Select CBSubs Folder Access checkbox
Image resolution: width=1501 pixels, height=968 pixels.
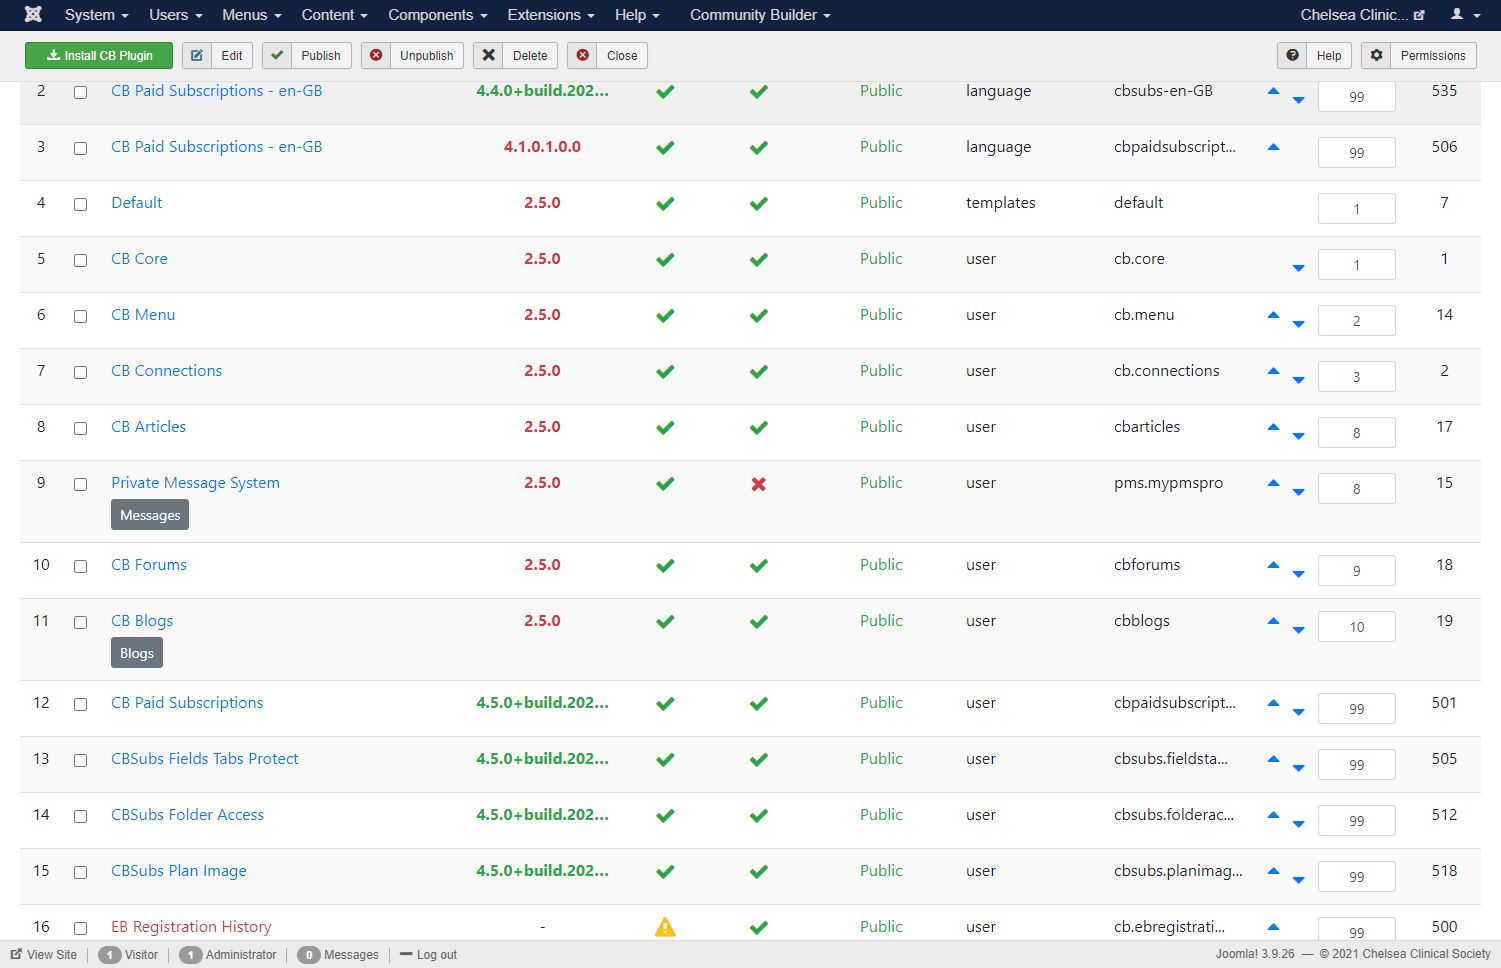tap(80, 816)
